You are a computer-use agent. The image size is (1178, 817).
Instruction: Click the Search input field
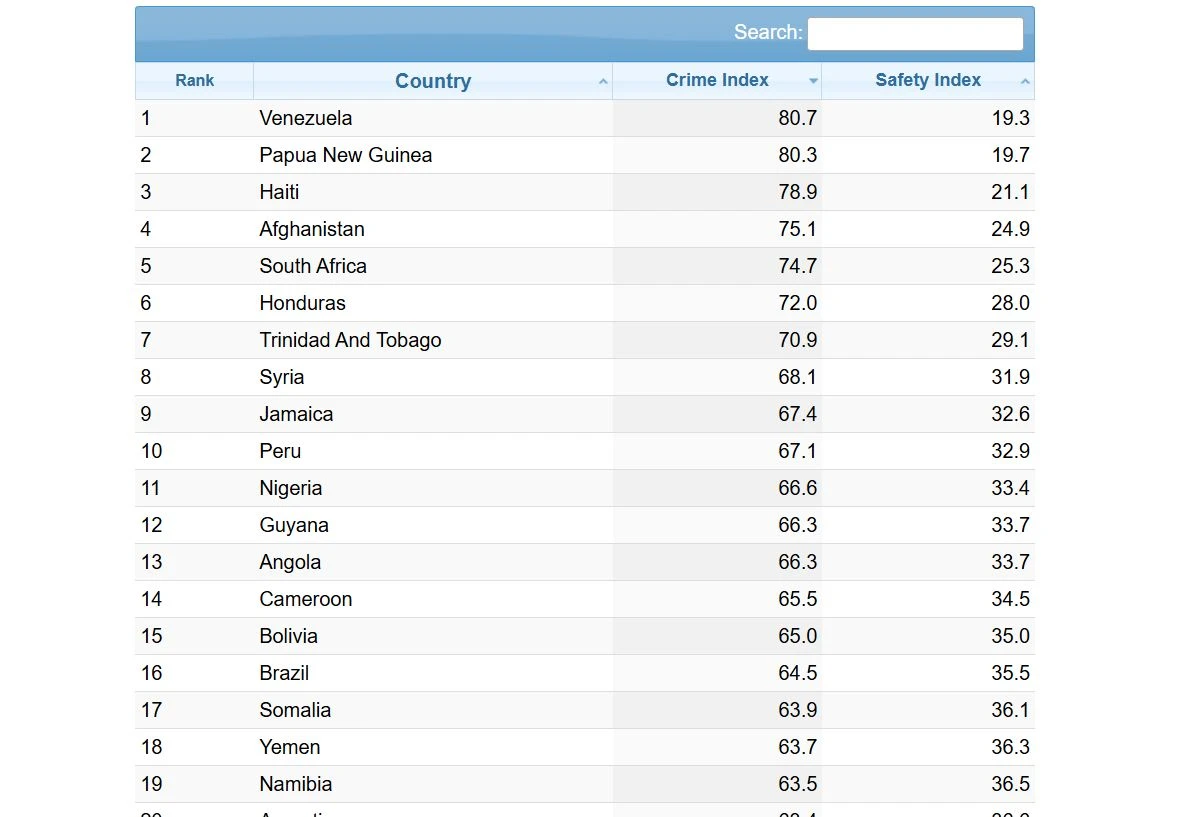[915, 34]
